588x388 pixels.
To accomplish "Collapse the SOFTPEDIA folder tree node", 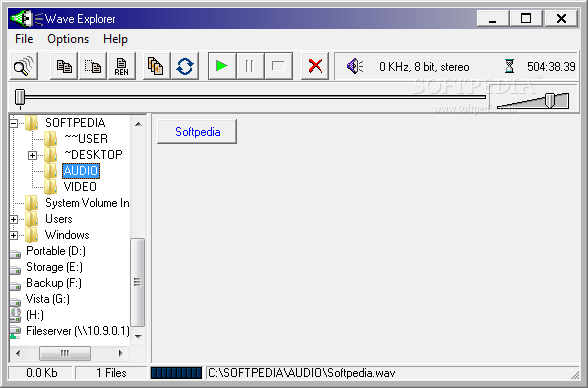I will pos(14,123).
